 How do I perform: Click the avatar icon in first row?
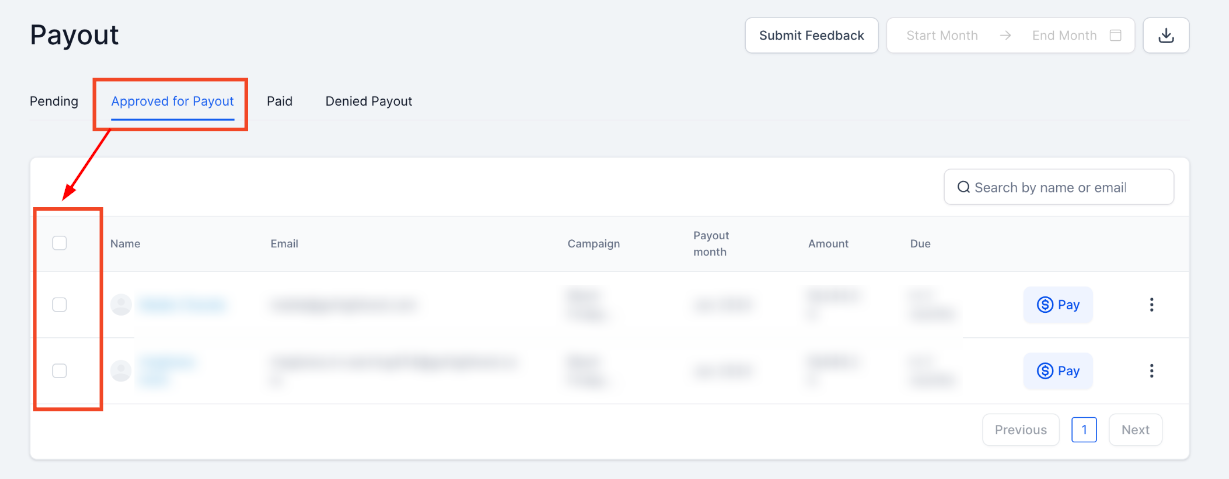pos(121,305)
